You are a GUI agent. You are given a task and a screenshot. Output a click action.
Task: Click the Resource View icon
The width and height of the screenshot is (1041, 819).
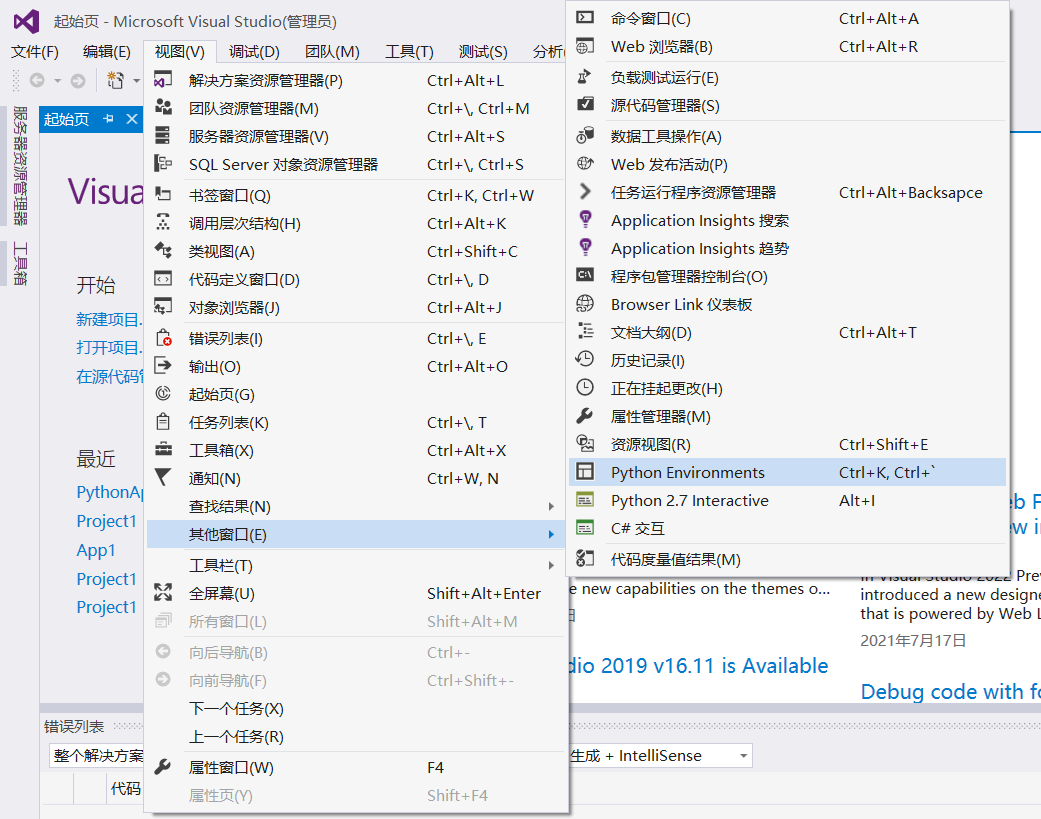tap(585, 443)
